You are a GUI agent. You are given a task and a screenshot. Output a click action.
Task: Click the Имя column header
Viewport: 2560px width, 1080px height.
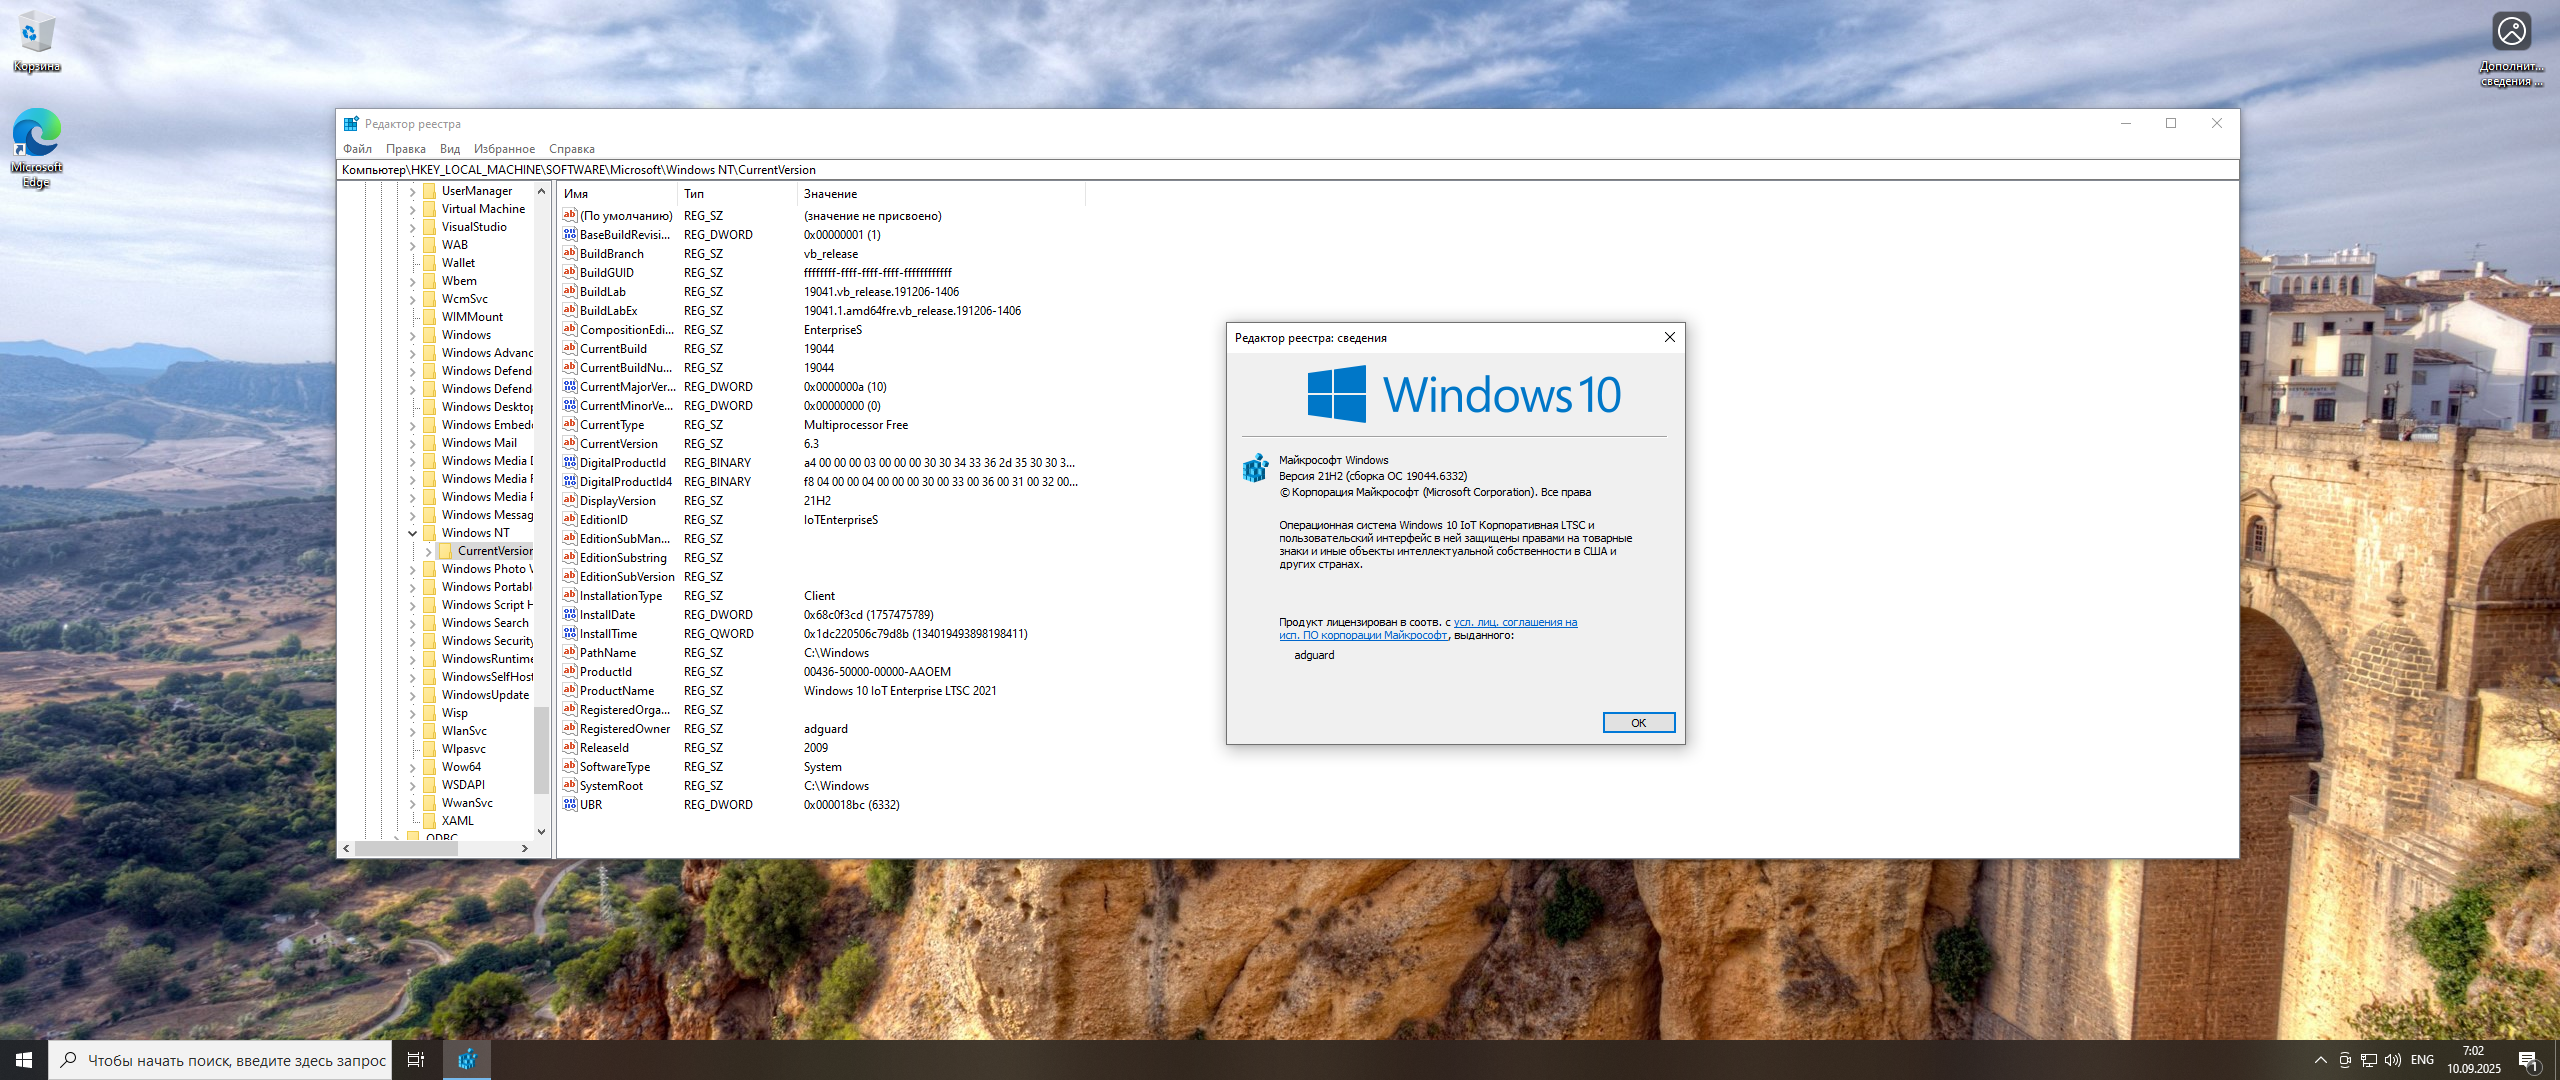(617, 194)
